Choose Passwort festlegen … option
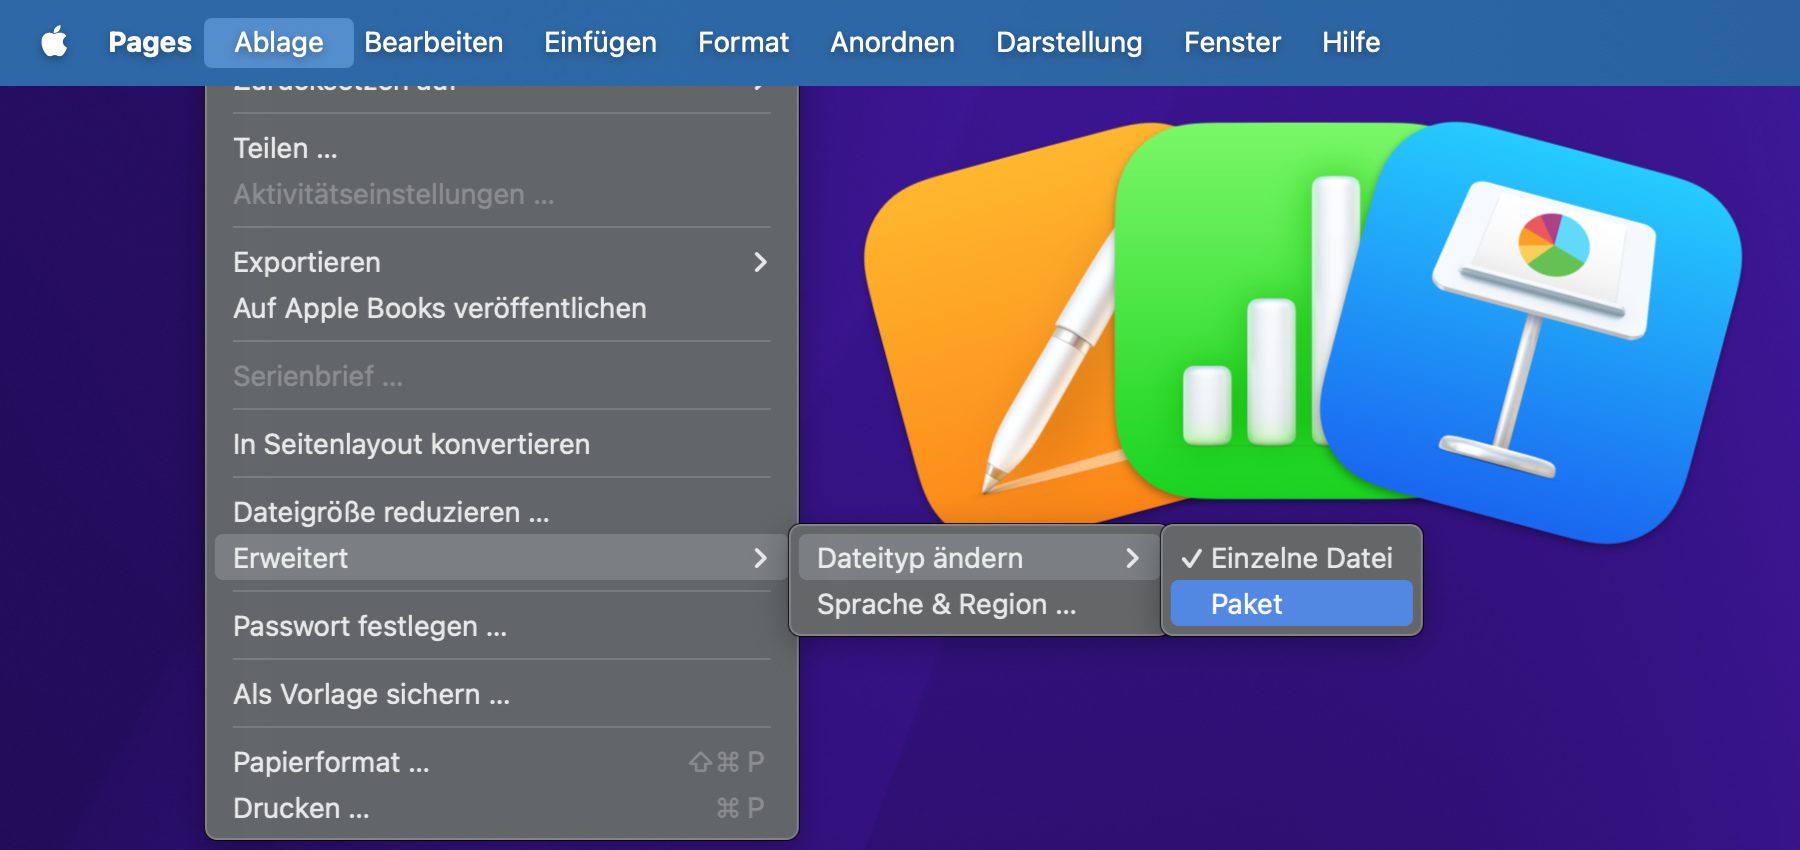Image resolution: width=1800 pixels, height=850 pixels. click(370, 626)
